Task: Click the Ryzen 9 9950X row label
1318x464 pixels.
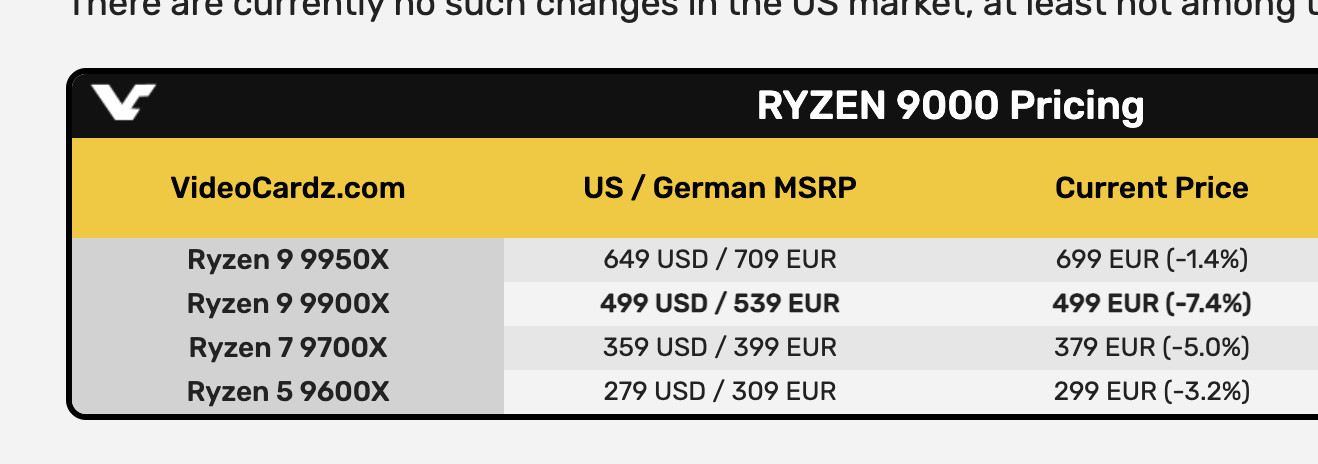Action: (x=288, y=260)
